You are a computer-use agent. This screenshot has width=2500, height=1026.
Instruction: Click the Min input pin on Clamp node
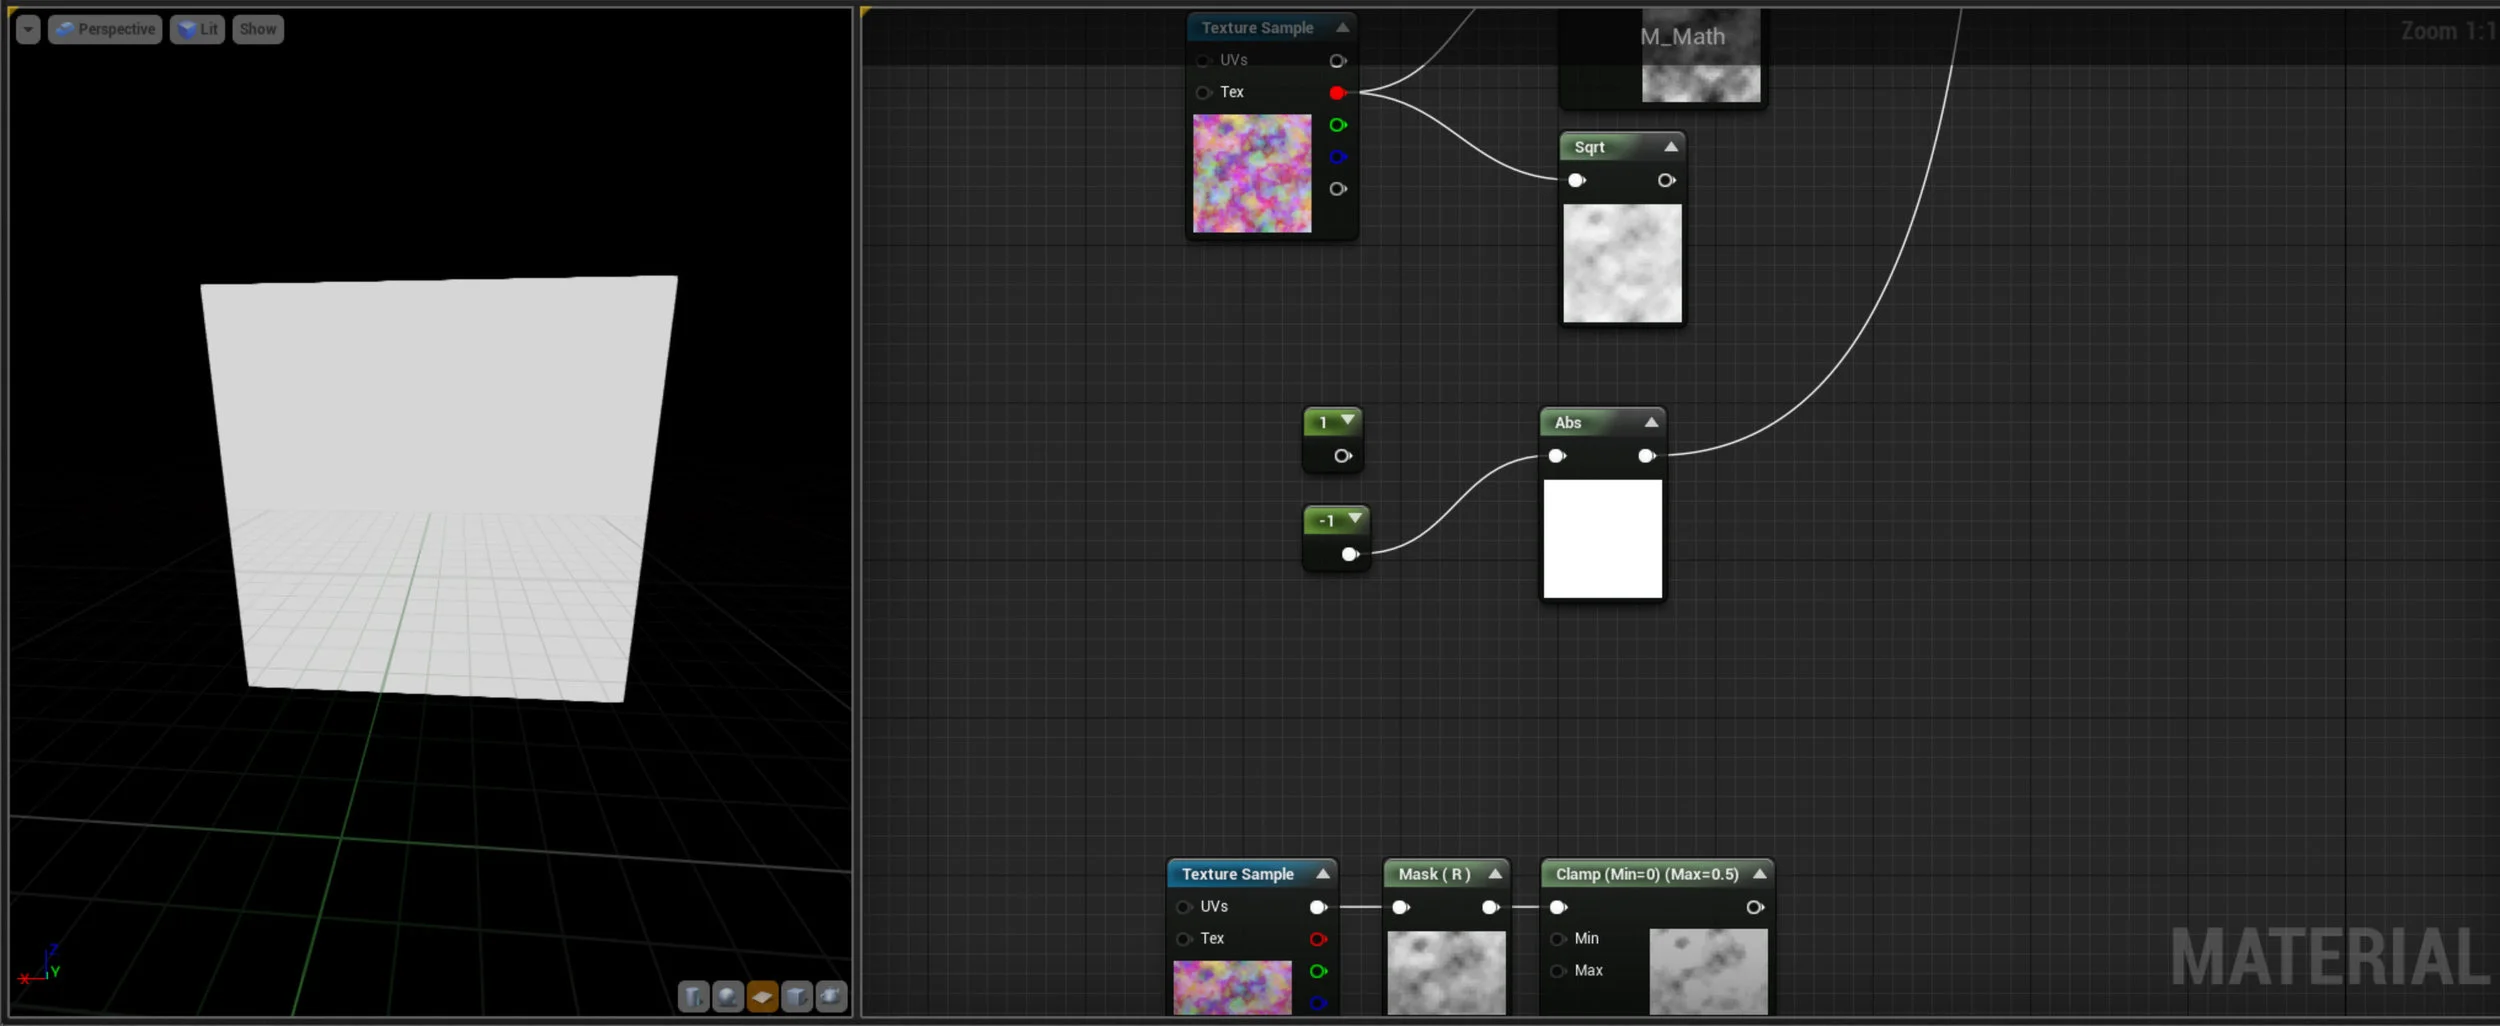[x=1557, y=939]
